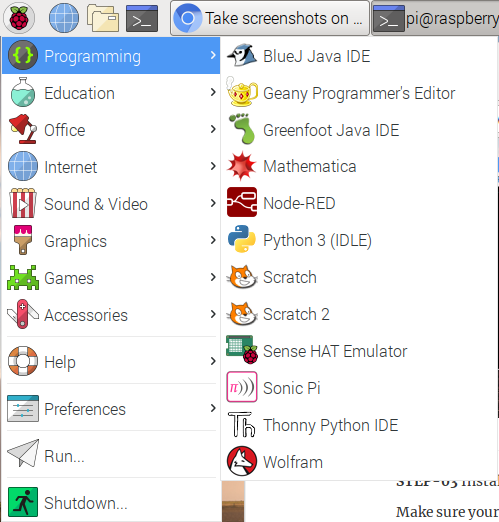Launch Node-RED from Programming submenu
The image size is (499, 522).
(x=359, y=203)
